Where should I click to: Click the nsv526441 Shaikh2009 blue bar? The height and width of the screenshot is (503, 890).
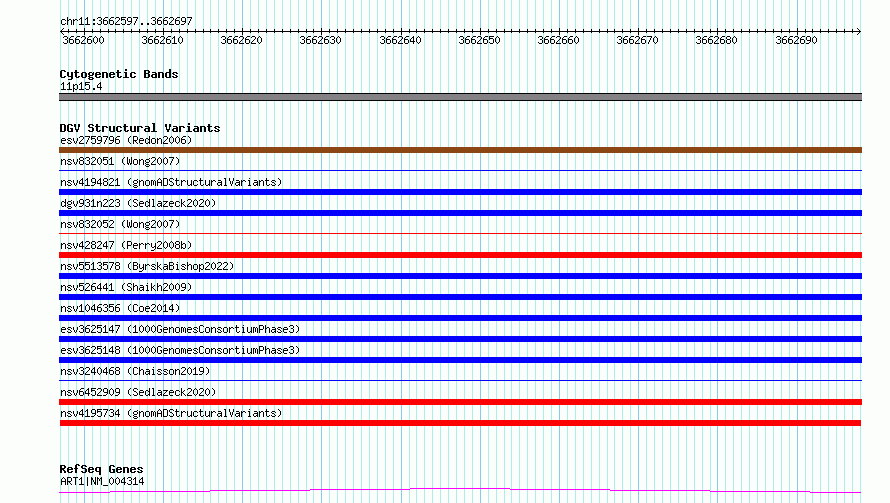pos(460,297)
